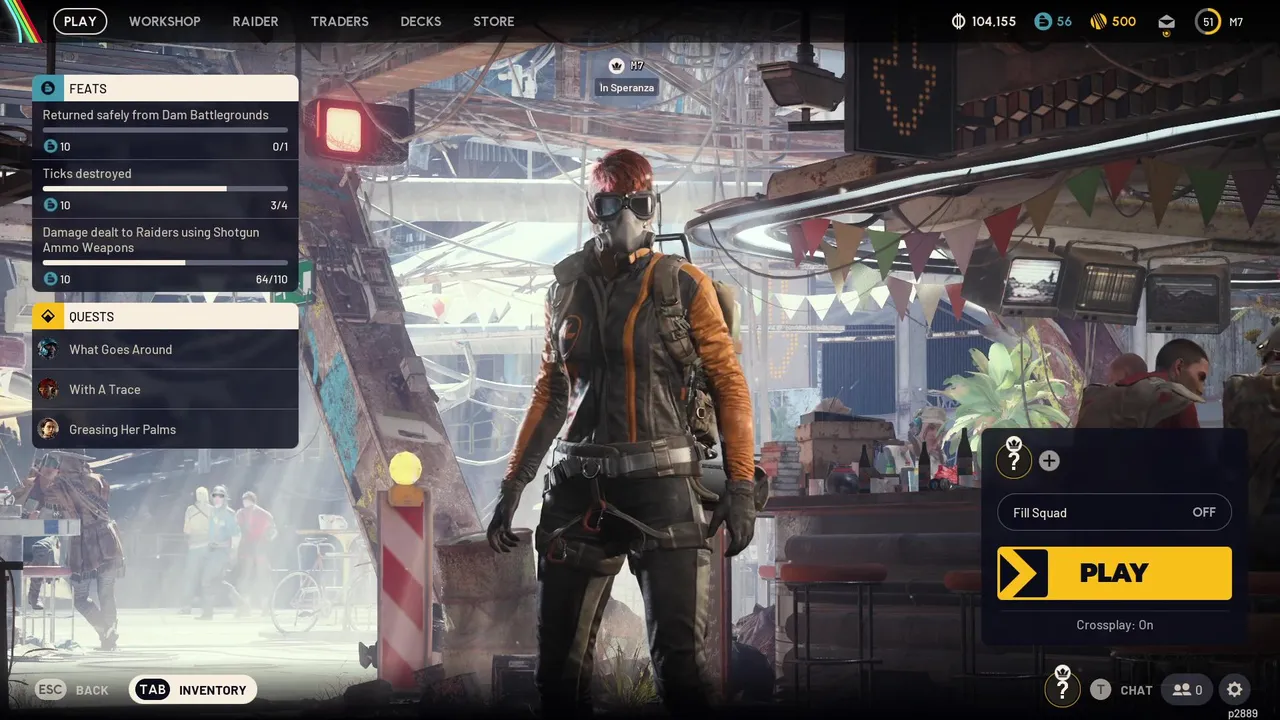The height and width of the screenshot is (720, 1280).
Task: Open the Greasing Her Palms quest
Action: (165, 429)
